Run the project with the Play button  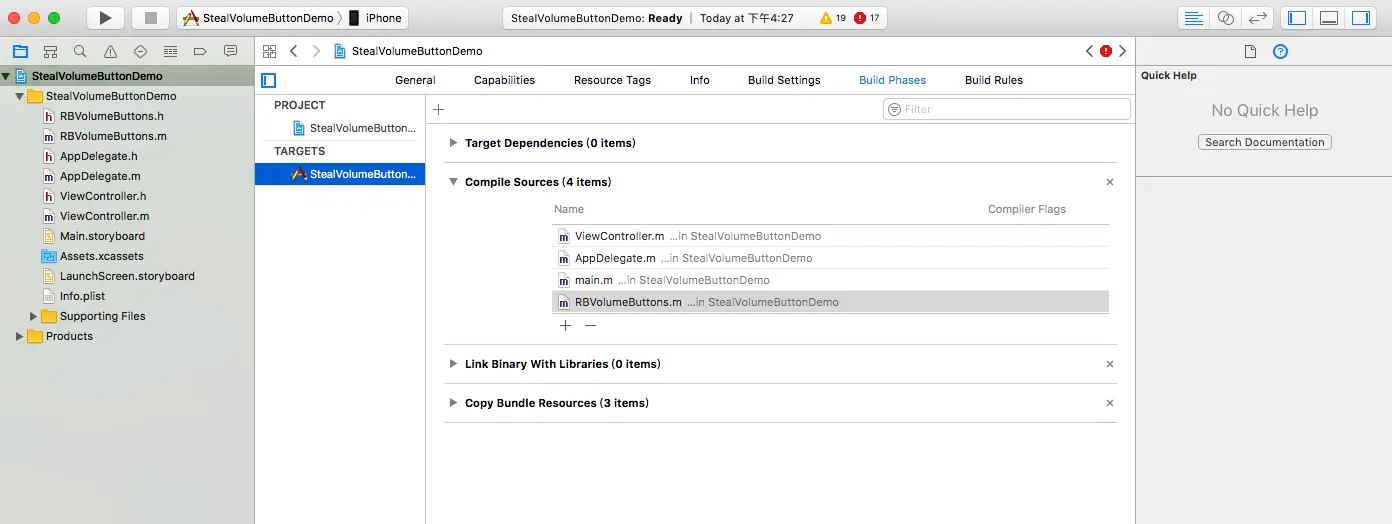pos(105,18)
